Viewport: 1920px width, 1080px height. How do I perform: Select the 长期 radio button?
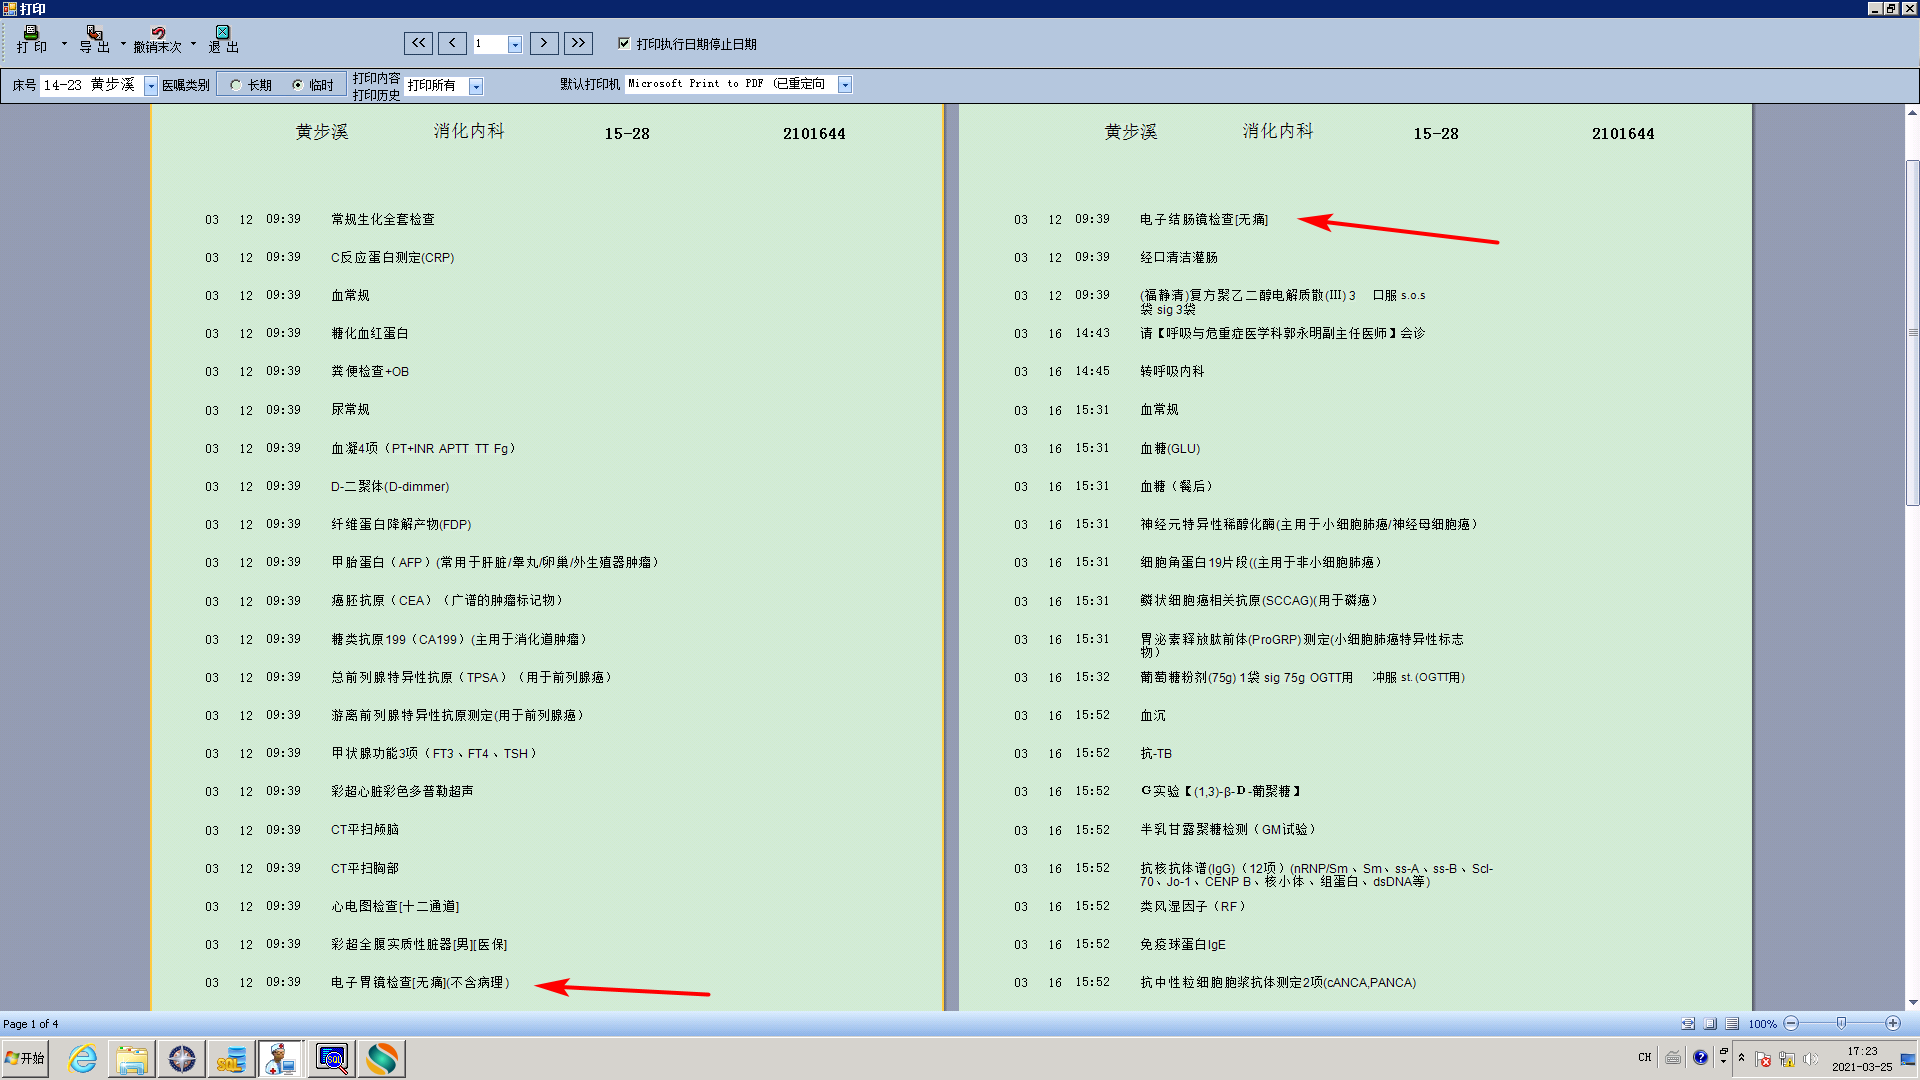pyautogui.click(x=236, y=85)
